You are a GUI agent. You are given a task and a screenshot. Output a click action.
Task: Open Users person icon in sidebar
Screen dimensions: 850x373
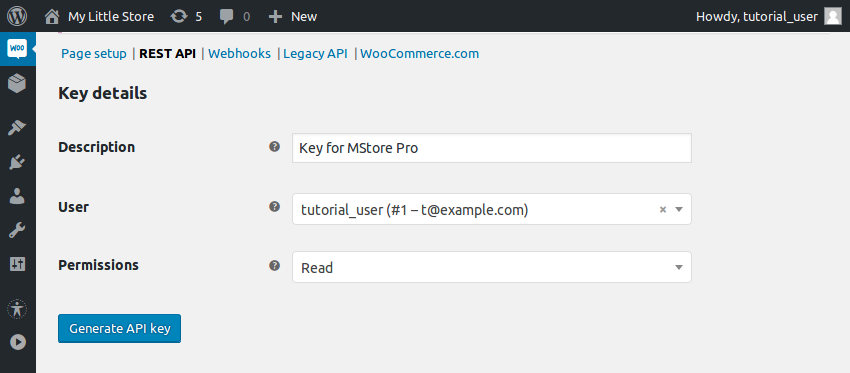point(17,196)
